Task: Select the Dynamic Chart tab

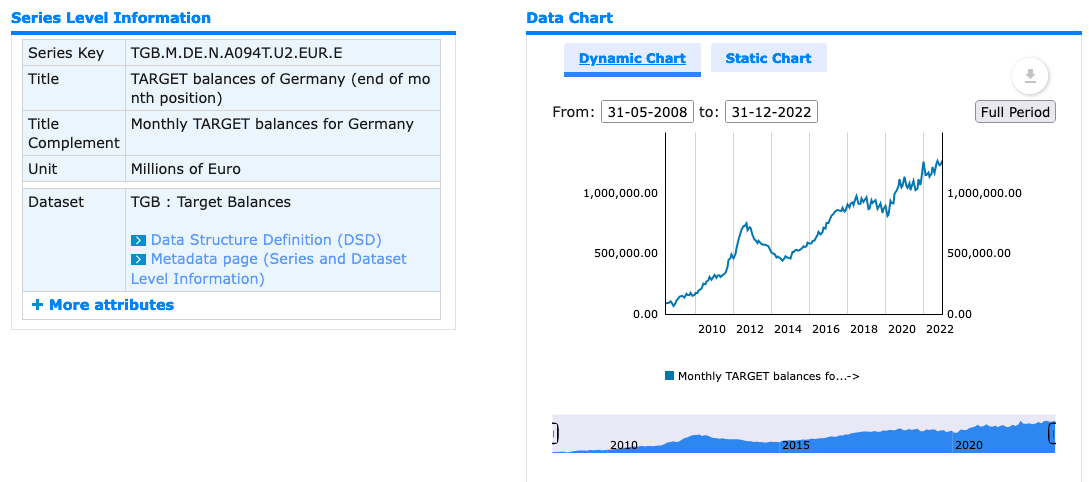Action: [x=632, y=58]
